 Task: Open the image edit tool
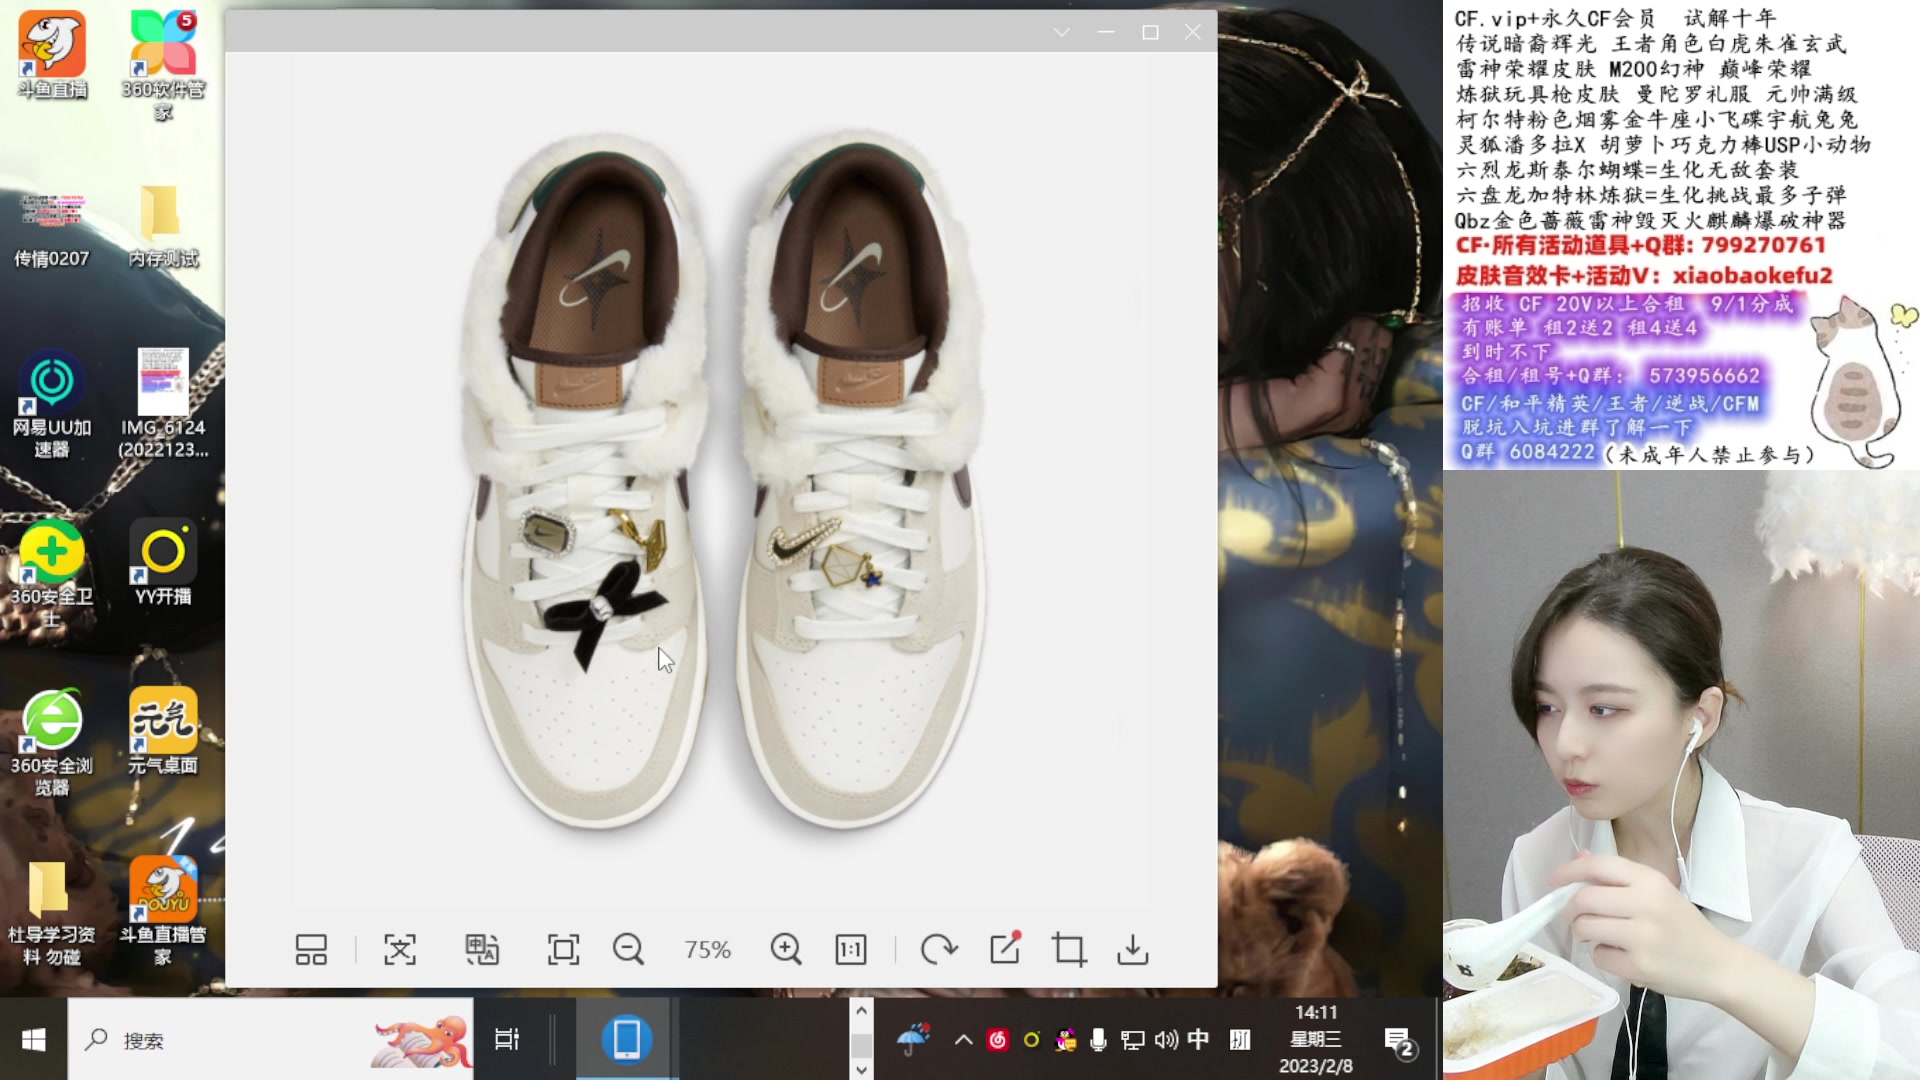[x=1005, y=948]
